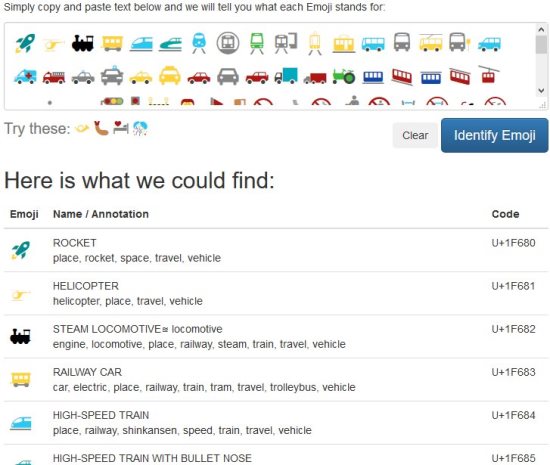The height and width of the screenshot is (465, 550).
Task: Try the thunder cloud rain sample emoji
Action: (x=140, y=129)
